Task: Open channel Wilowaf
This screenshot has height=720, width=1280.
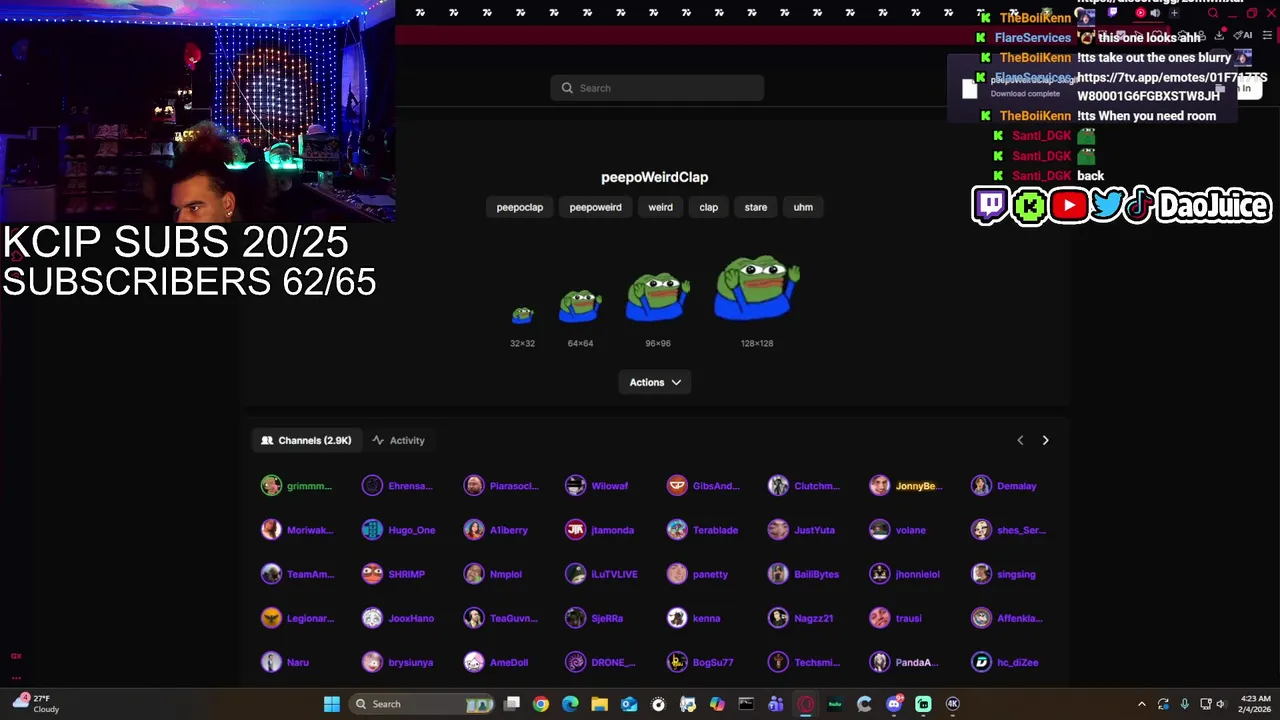Action: pos(597,486)
